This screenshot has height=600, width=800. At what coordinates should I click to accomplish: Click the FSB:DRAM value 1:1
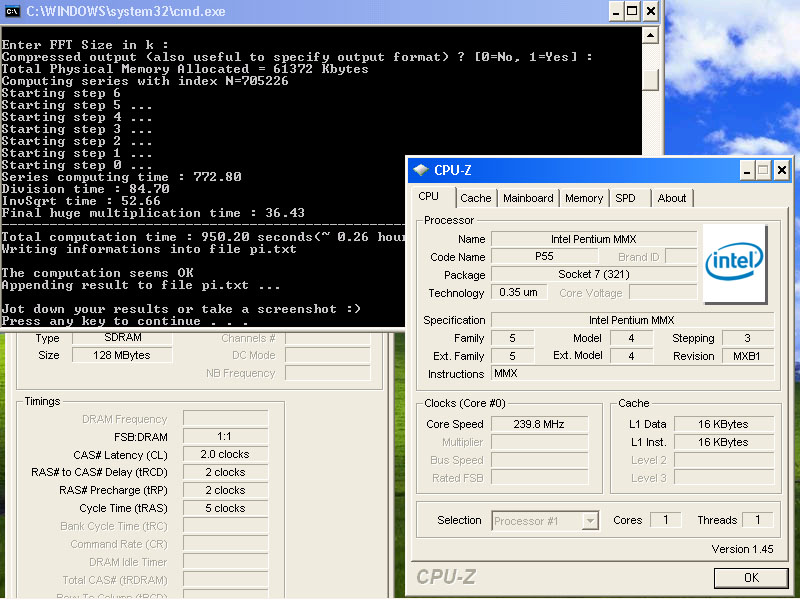click(x=226, y=437)
